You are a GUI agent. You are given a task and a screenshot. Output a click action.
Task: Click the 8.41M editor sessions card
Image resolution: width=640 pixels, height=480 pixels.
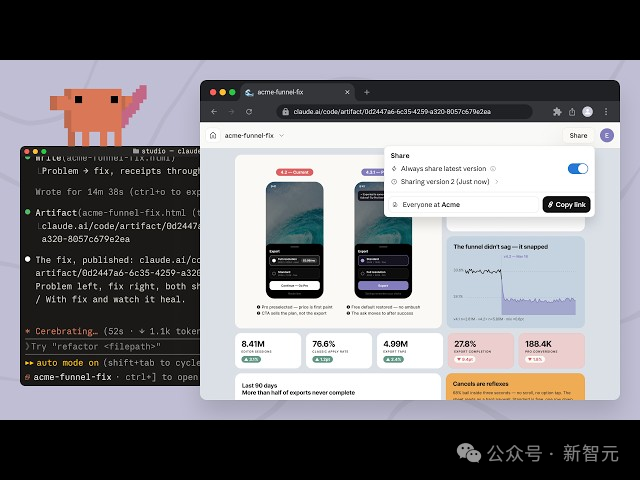pos(268,351)
